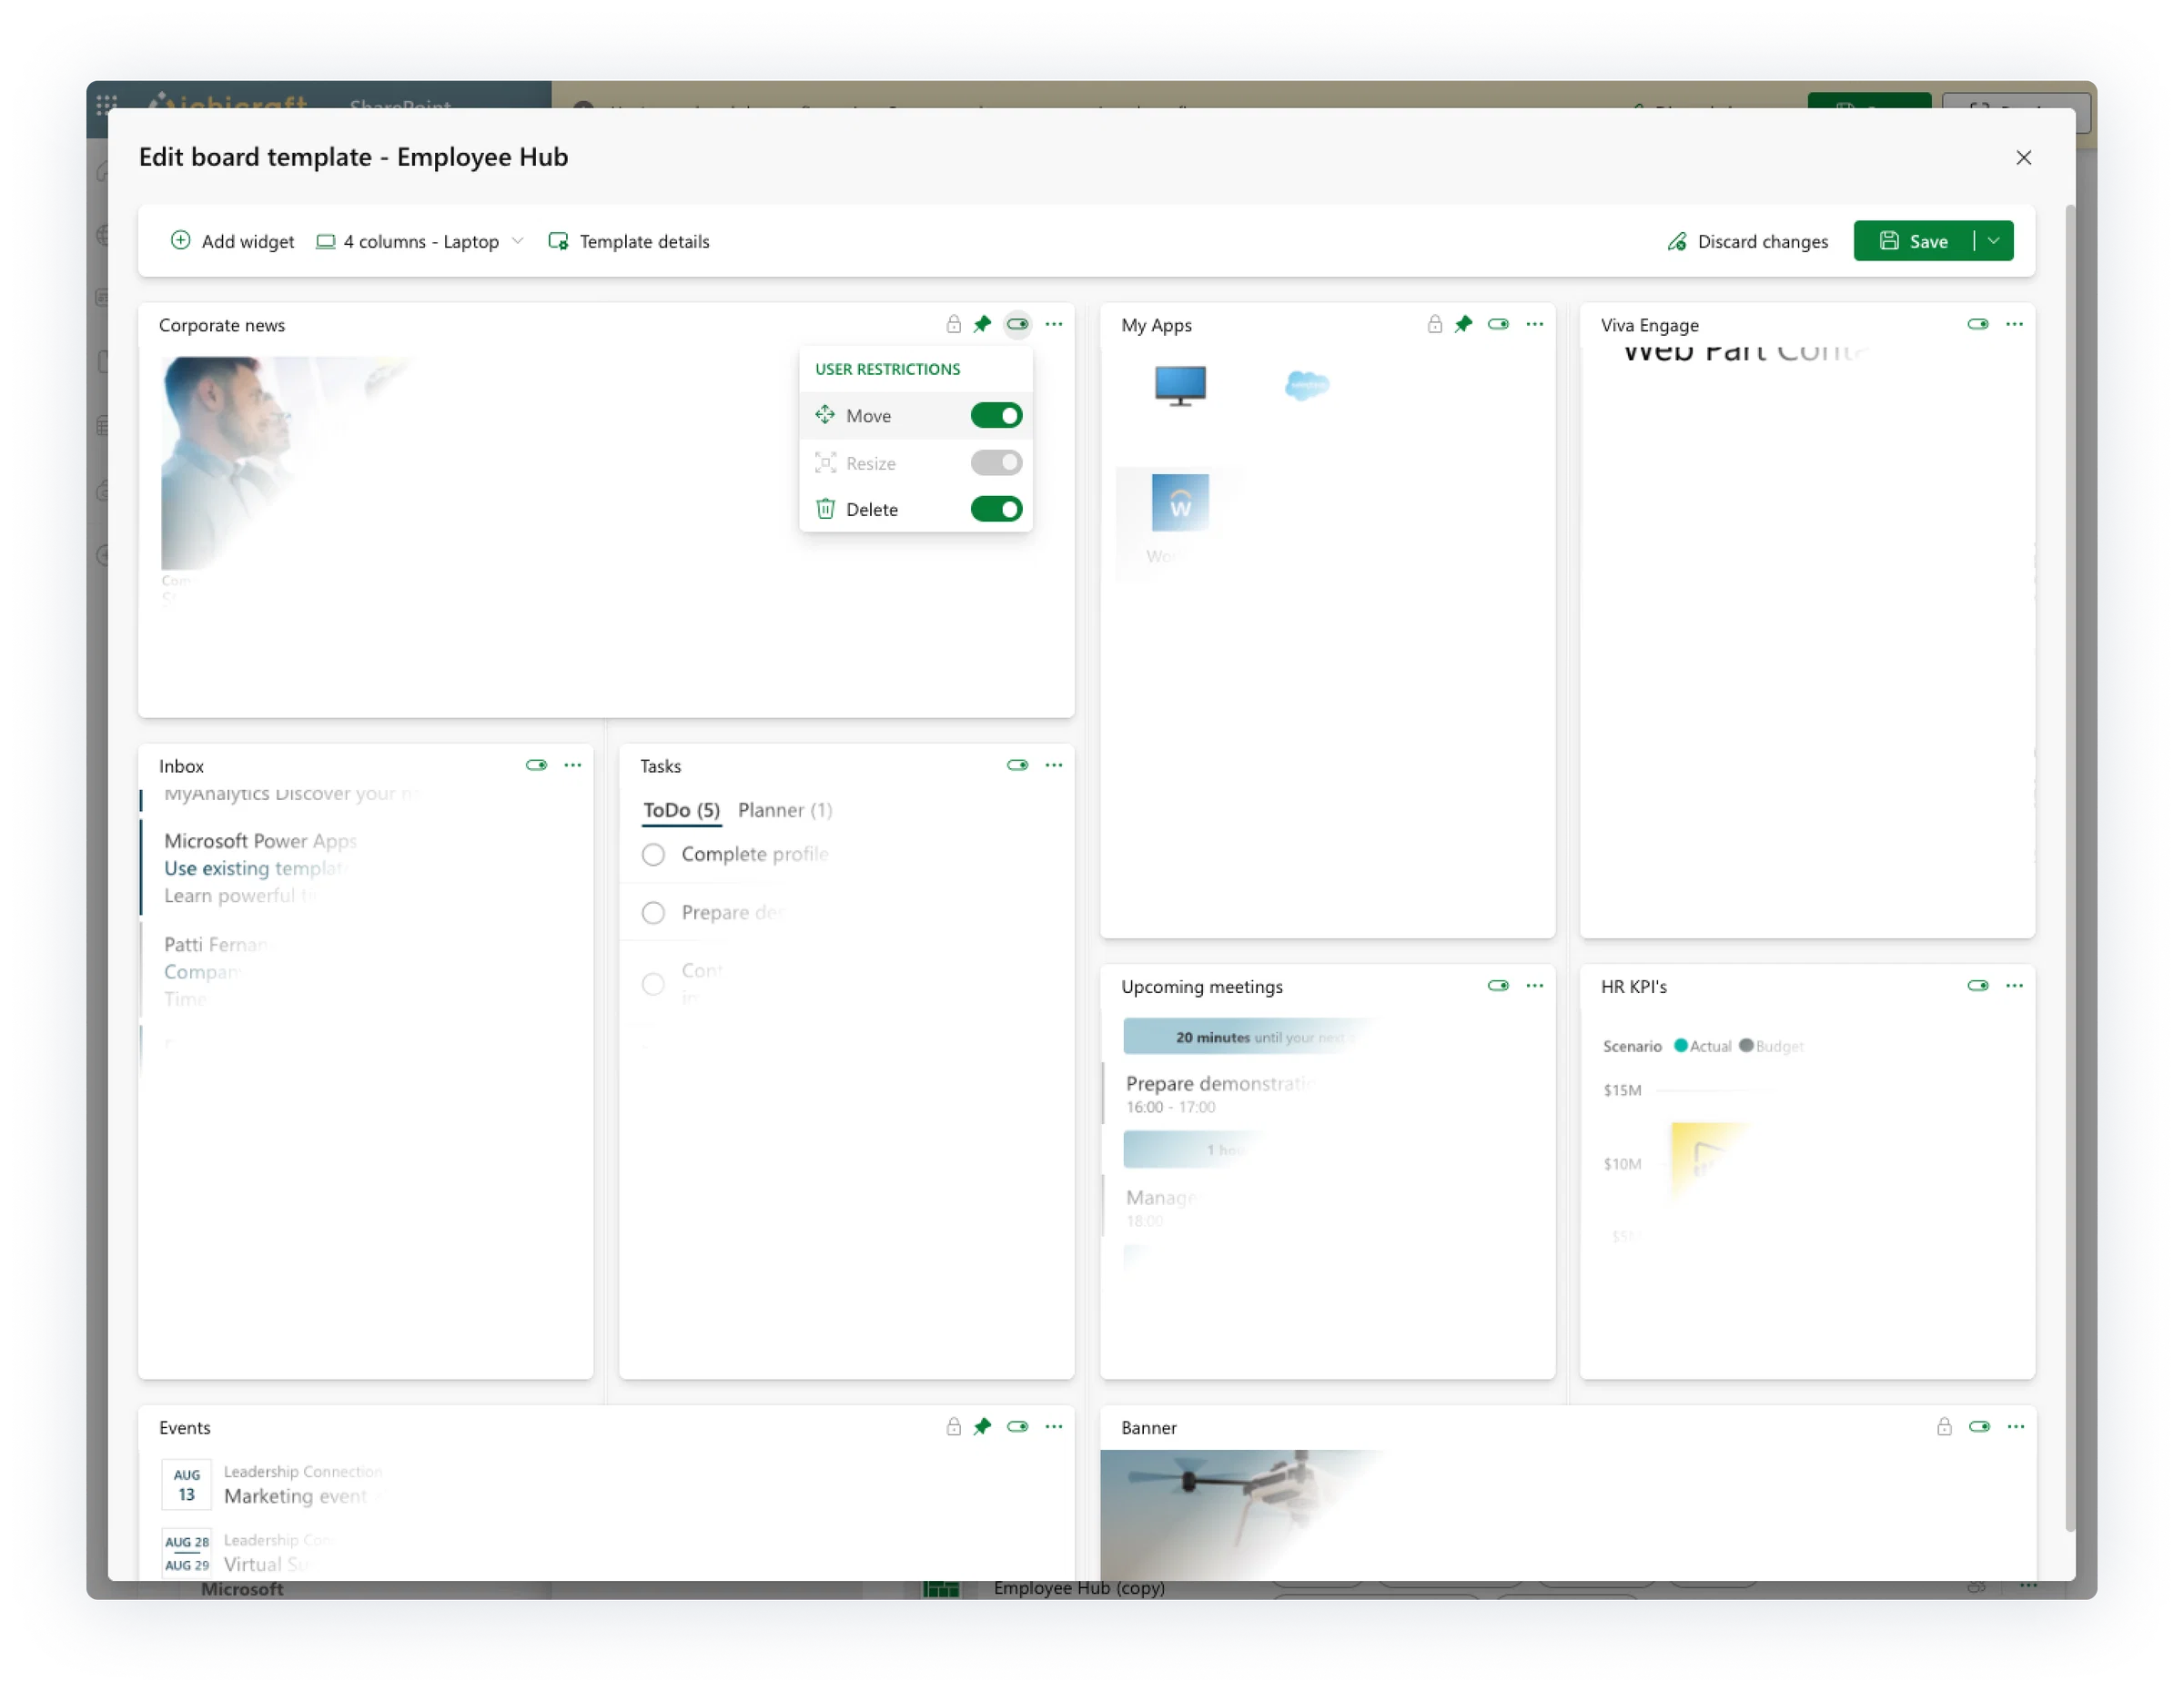Screen dimensions: 2184x1692
Task: Click Discard changes
Action: click(x=1747, y=241)
